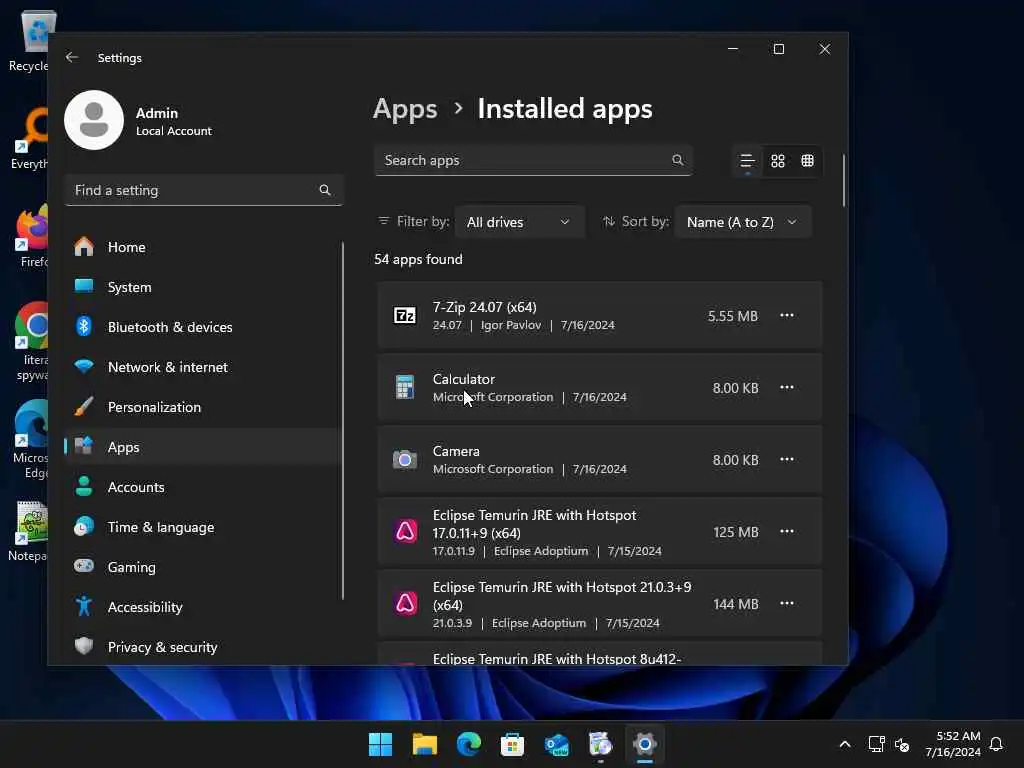Open Windows Start menu
This screenshot has height=768, width=1024.
(x=380, y=744)
